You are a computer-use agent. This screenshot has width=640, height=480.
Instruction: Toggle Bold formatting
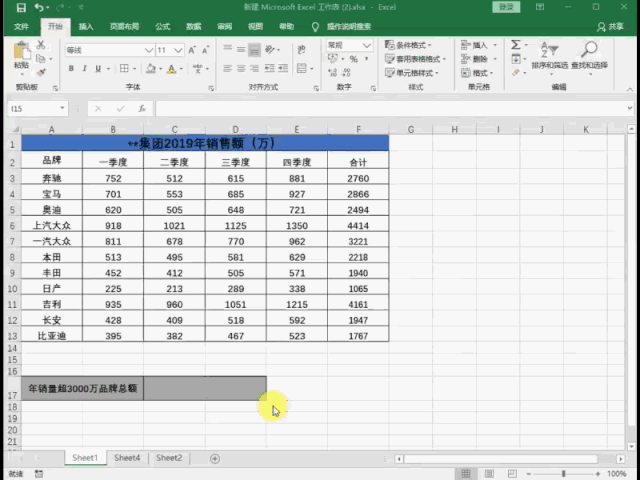71,69
